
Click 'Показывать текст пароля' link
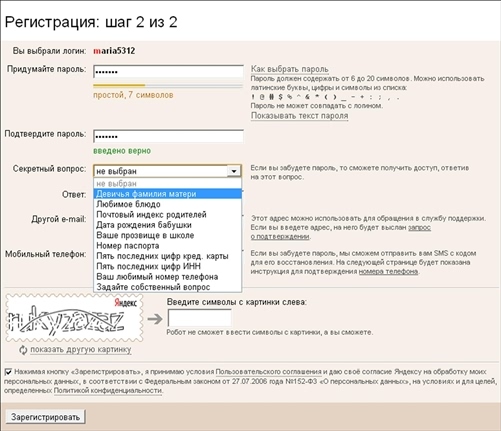coord(299,116)
